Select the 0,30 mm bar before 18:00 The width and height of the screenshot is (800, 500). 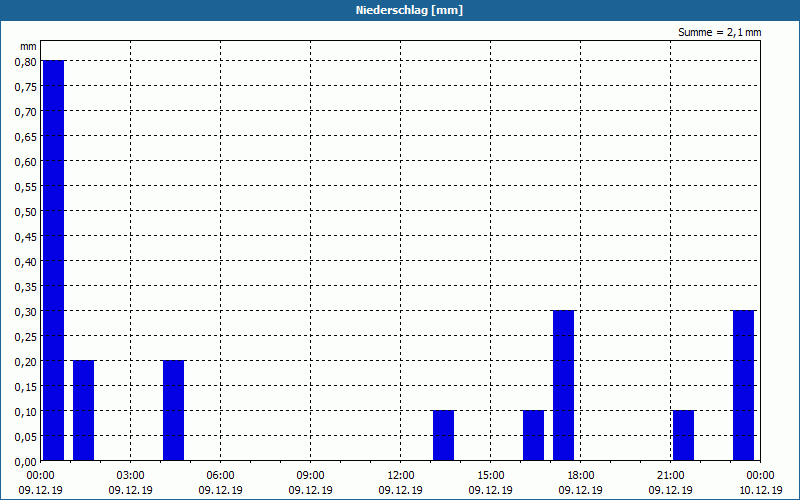point(563,386)
